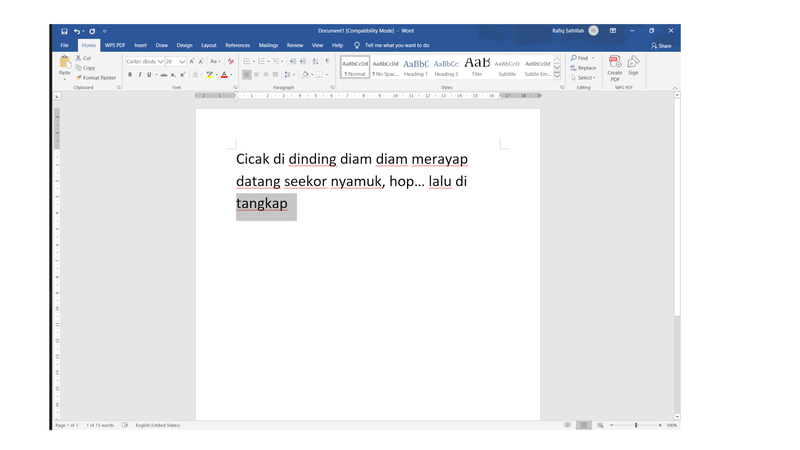Center the paragraph text
Screen dimensions: 800x450
pos(256,75)
